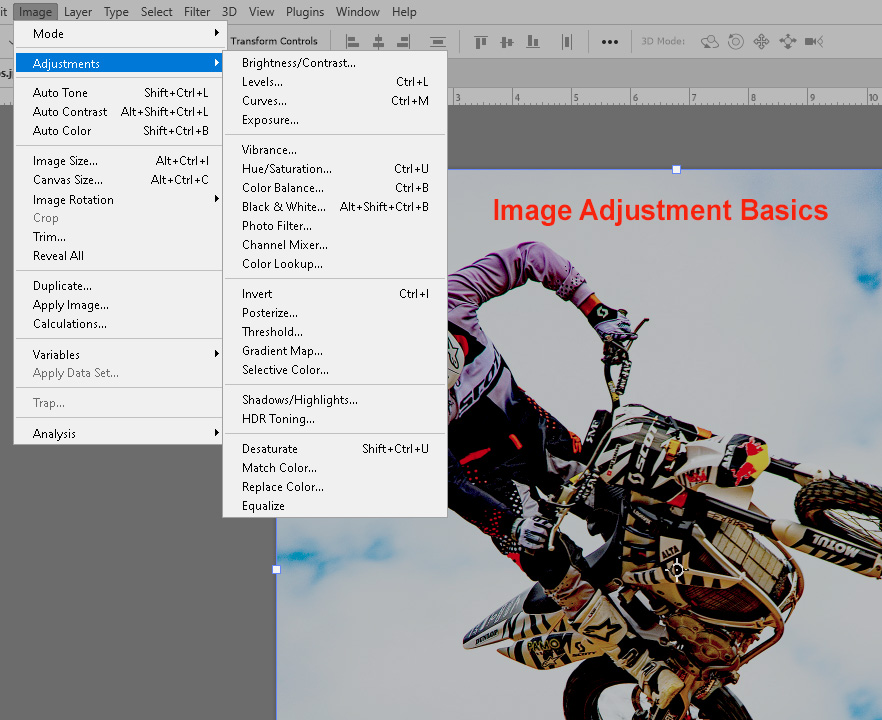Click the Image Adjustment Basics red text
Viewport: 882px width, 720px height.
pyautogui.click(x=660, y=211)
